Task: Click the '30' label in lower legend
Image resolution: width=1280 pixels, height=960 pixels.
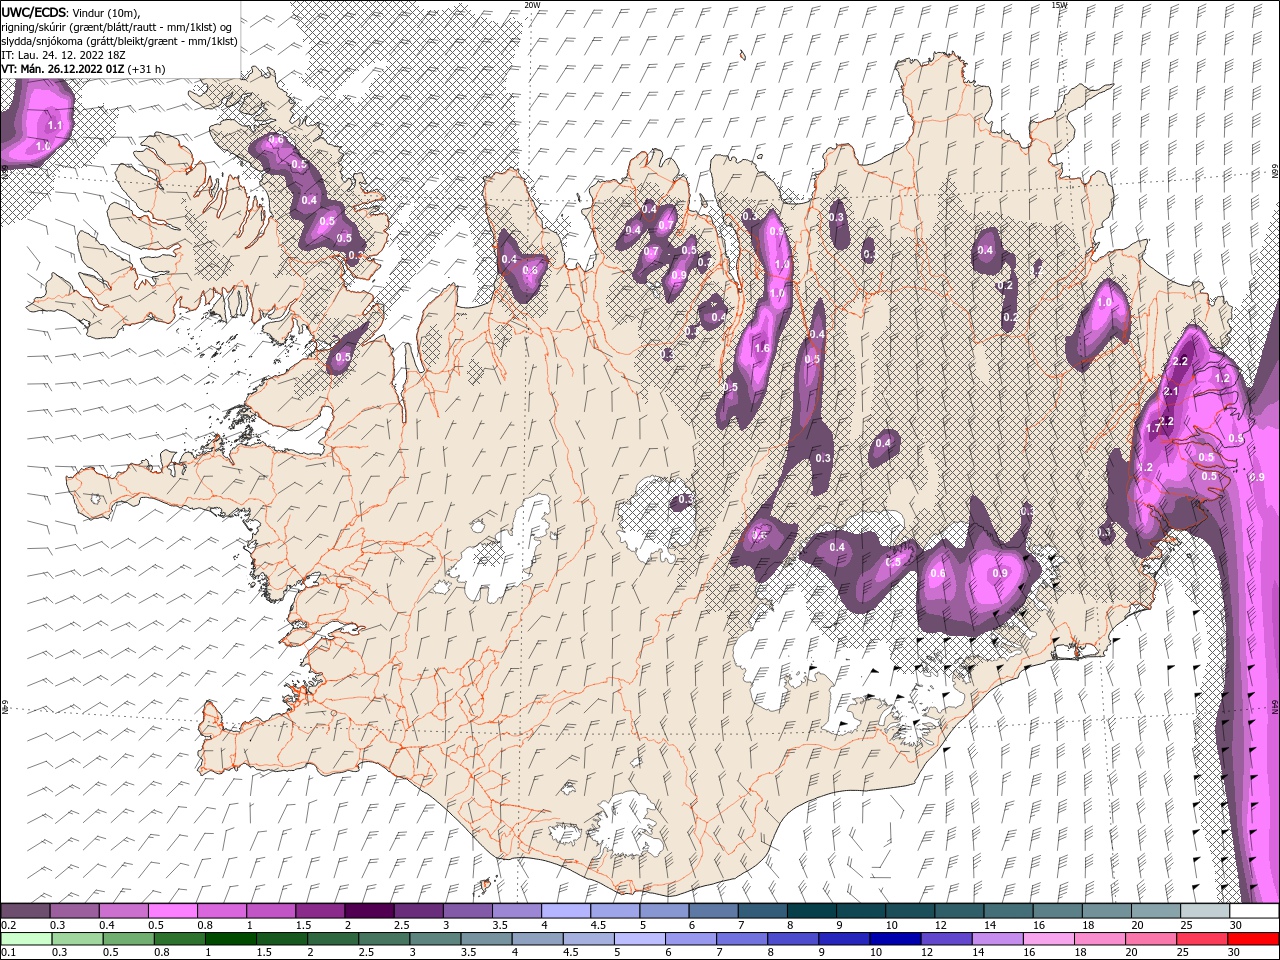Action: tap(1232, 953)
